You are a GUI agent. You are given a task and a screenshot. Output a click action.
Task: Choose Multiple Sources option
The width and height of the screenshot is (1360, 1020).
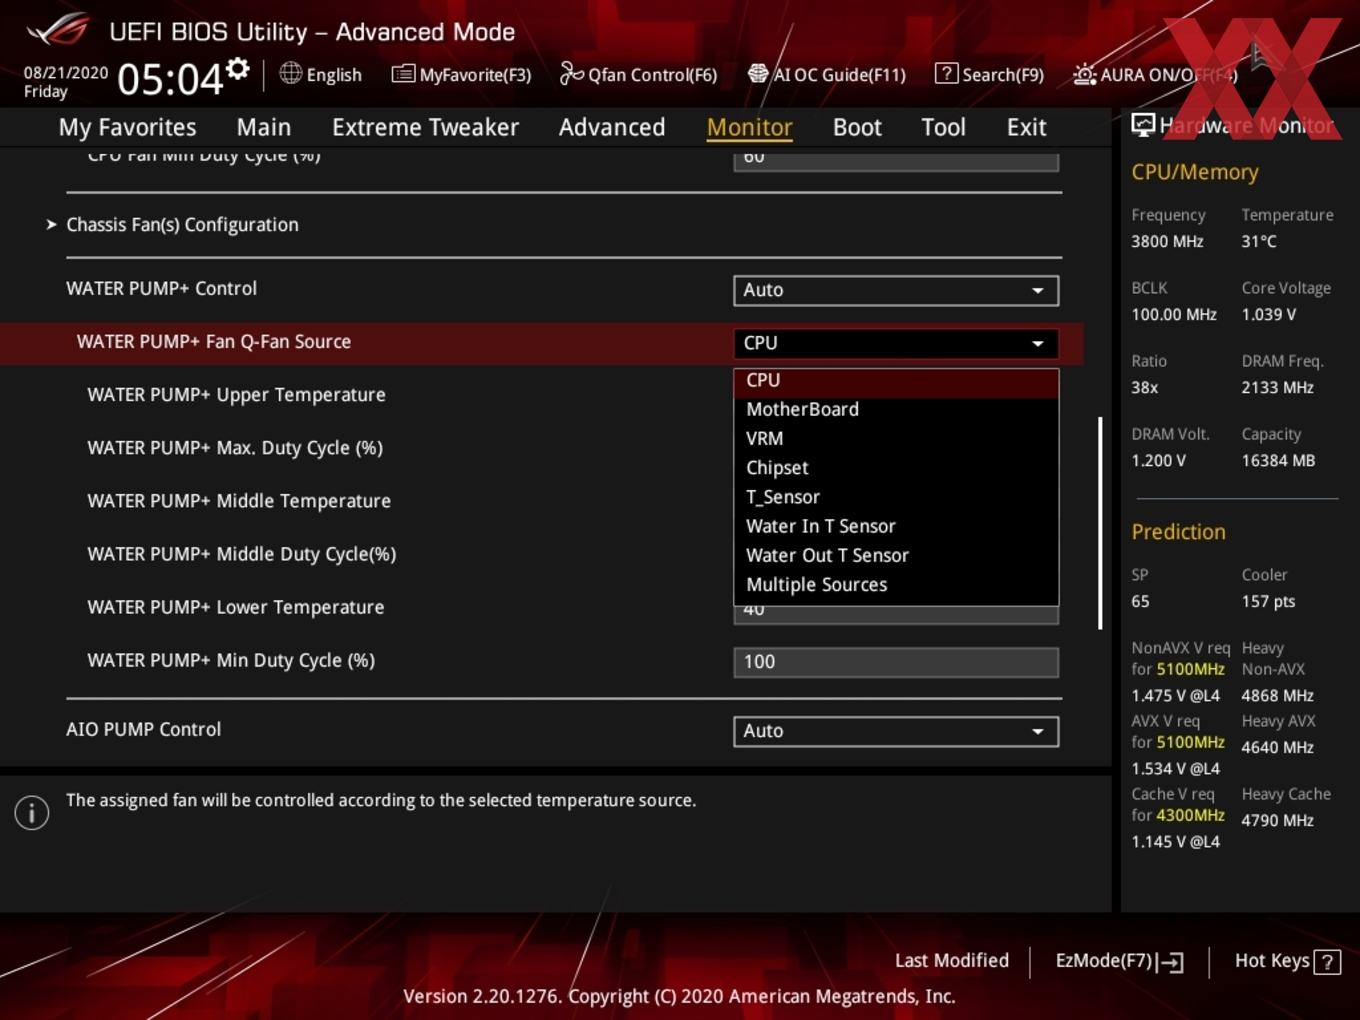point(896,585)
